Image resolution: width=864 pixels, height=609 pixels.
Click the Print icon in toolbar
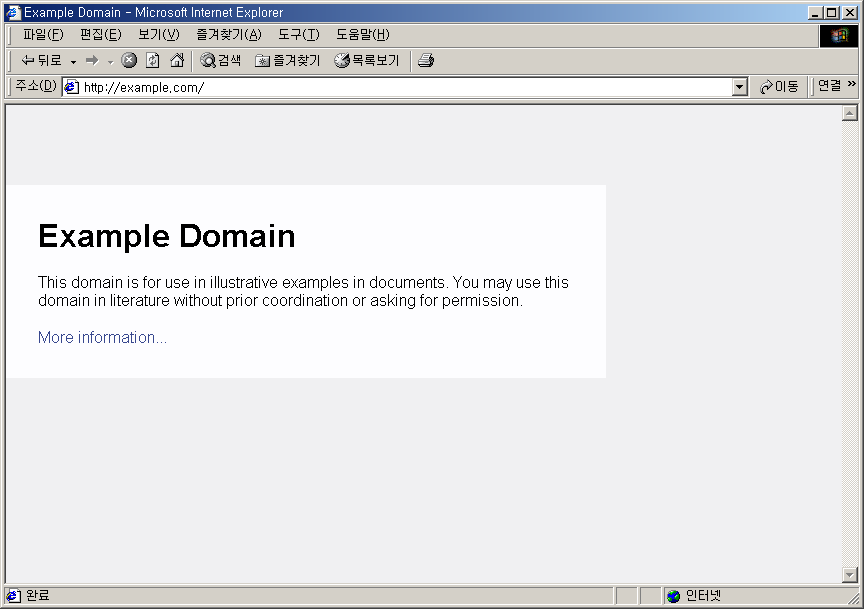[426, 60]
